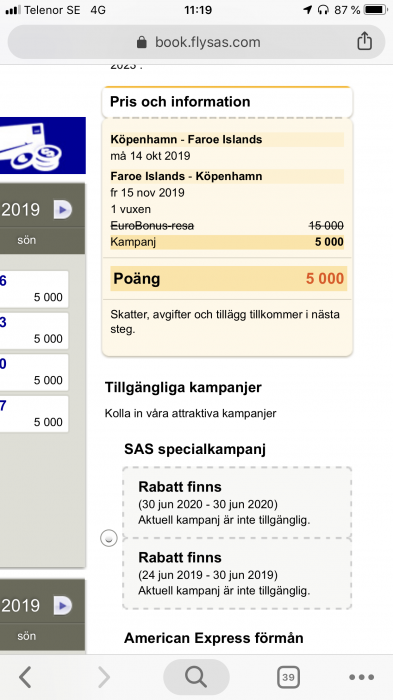Advance the lower 2019 calendar with arrow
Screen dimensions: 393x700
(x=63, y=605)
